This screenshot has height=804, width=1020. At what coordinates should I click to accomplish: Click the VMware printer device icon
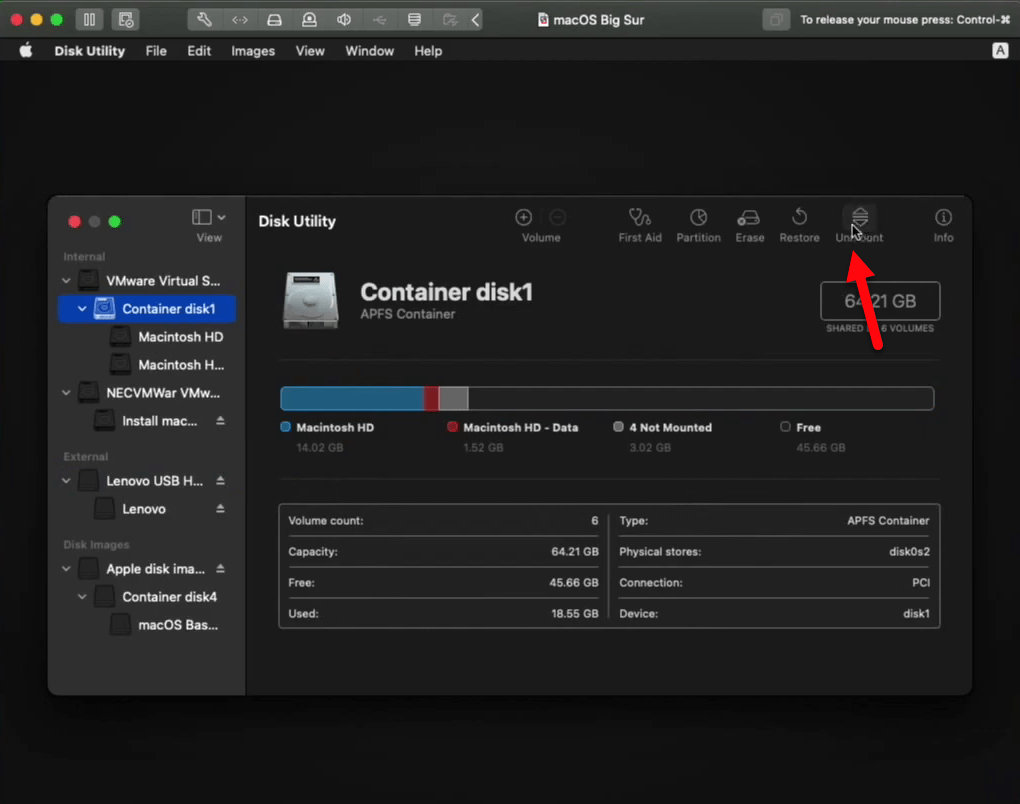point(414,20)
